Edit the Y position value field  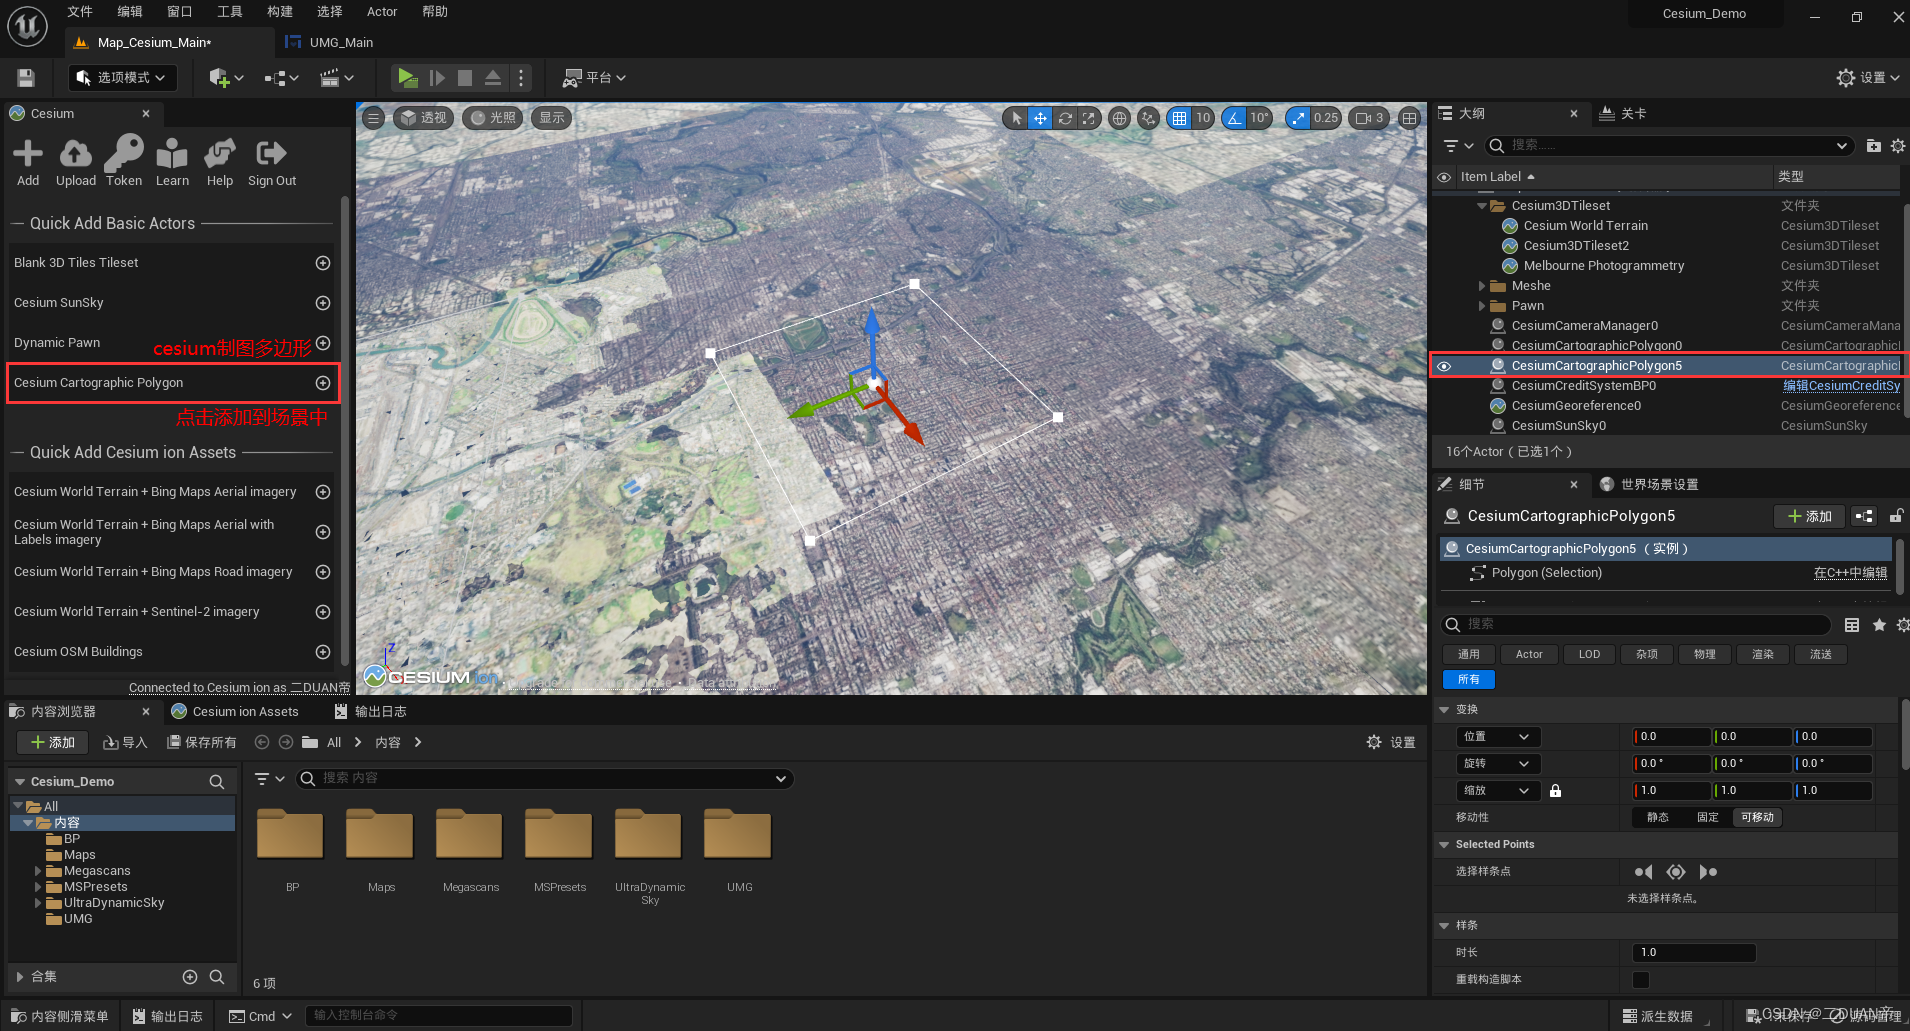(x=1752, y=736)
